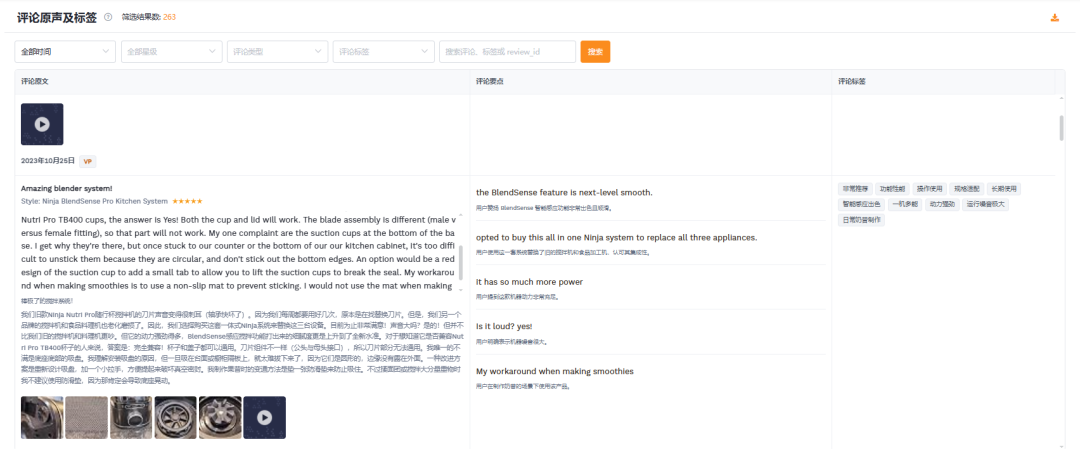Click the review title 'Amazing blender system!'

click(67, 188)
